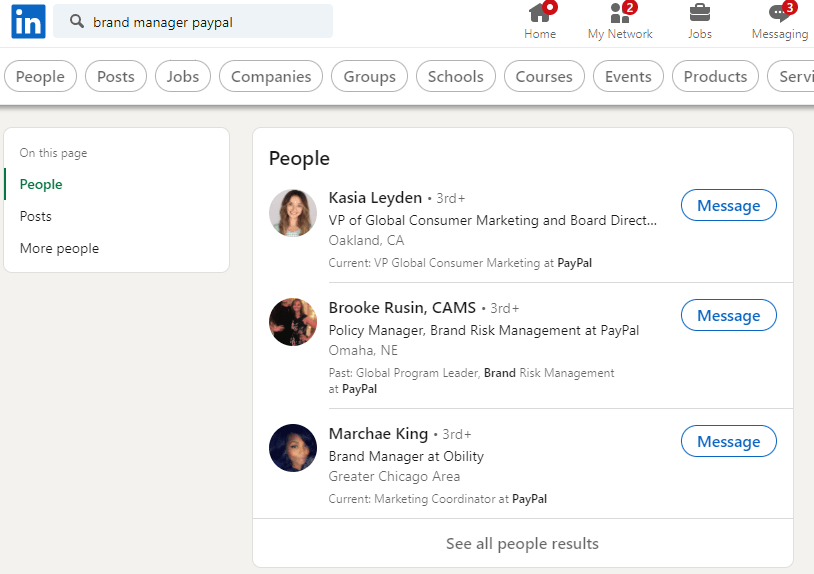The width and height of the screenshot is (814, 574).
Task: Click the LinkedIn logo icon
Action: point(29,21)
